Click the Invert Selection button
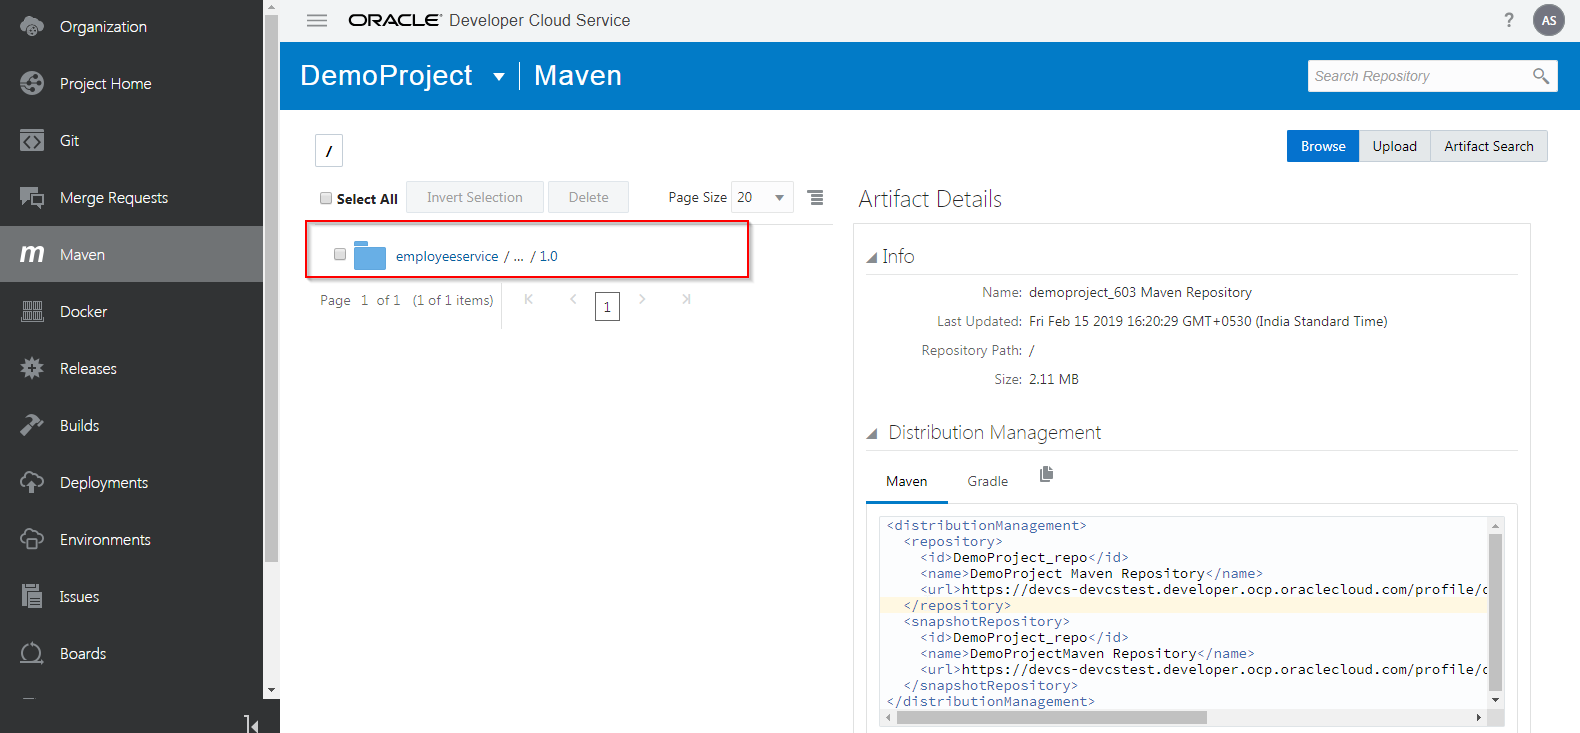 pyautogui.click(x=475, y=197)
